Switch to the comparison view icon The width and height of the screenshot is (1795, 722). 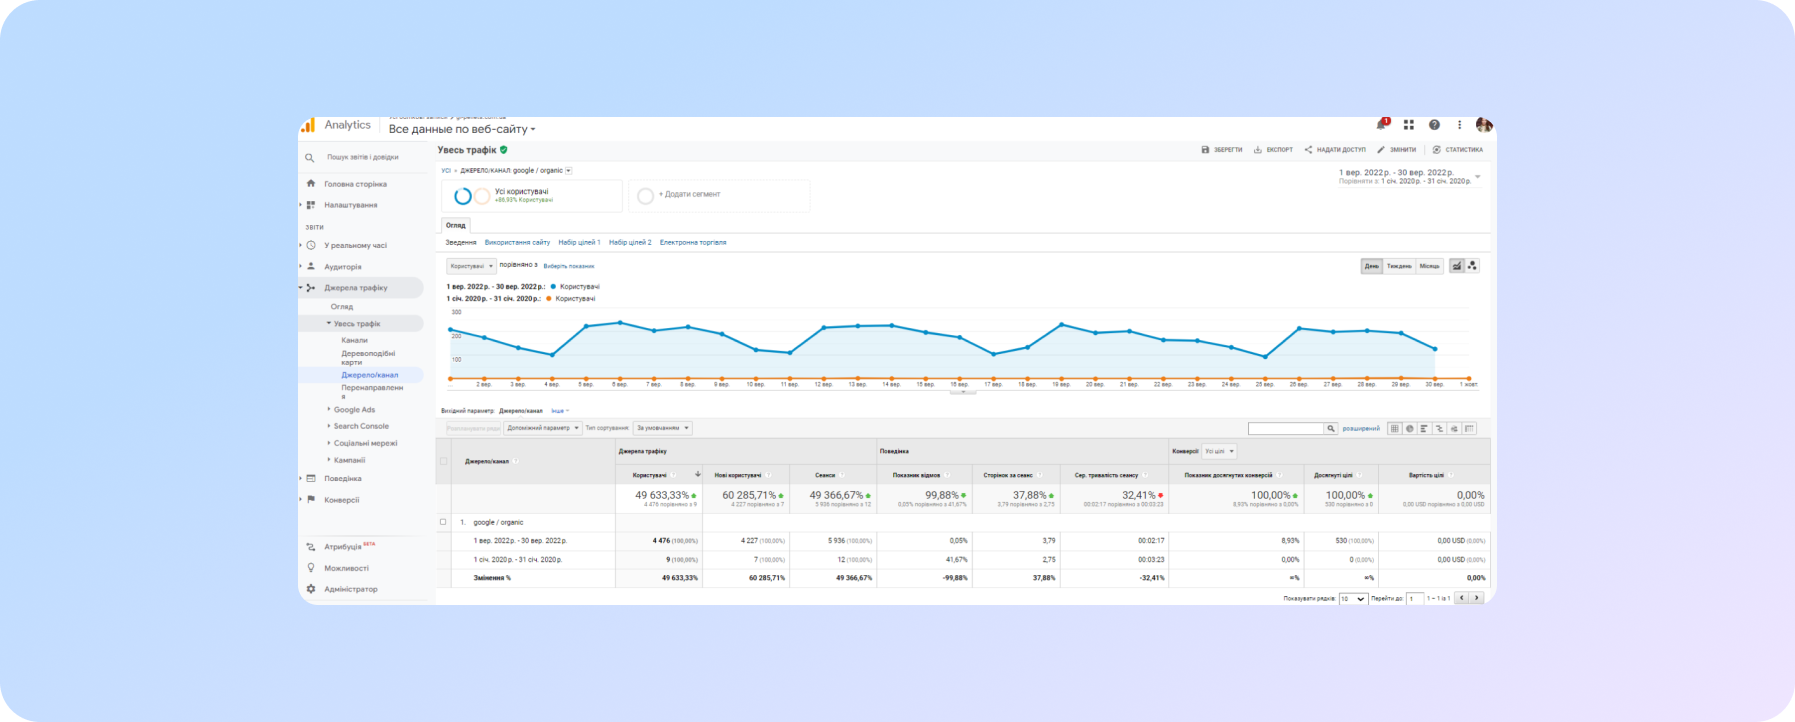(x=1439, y=429)
